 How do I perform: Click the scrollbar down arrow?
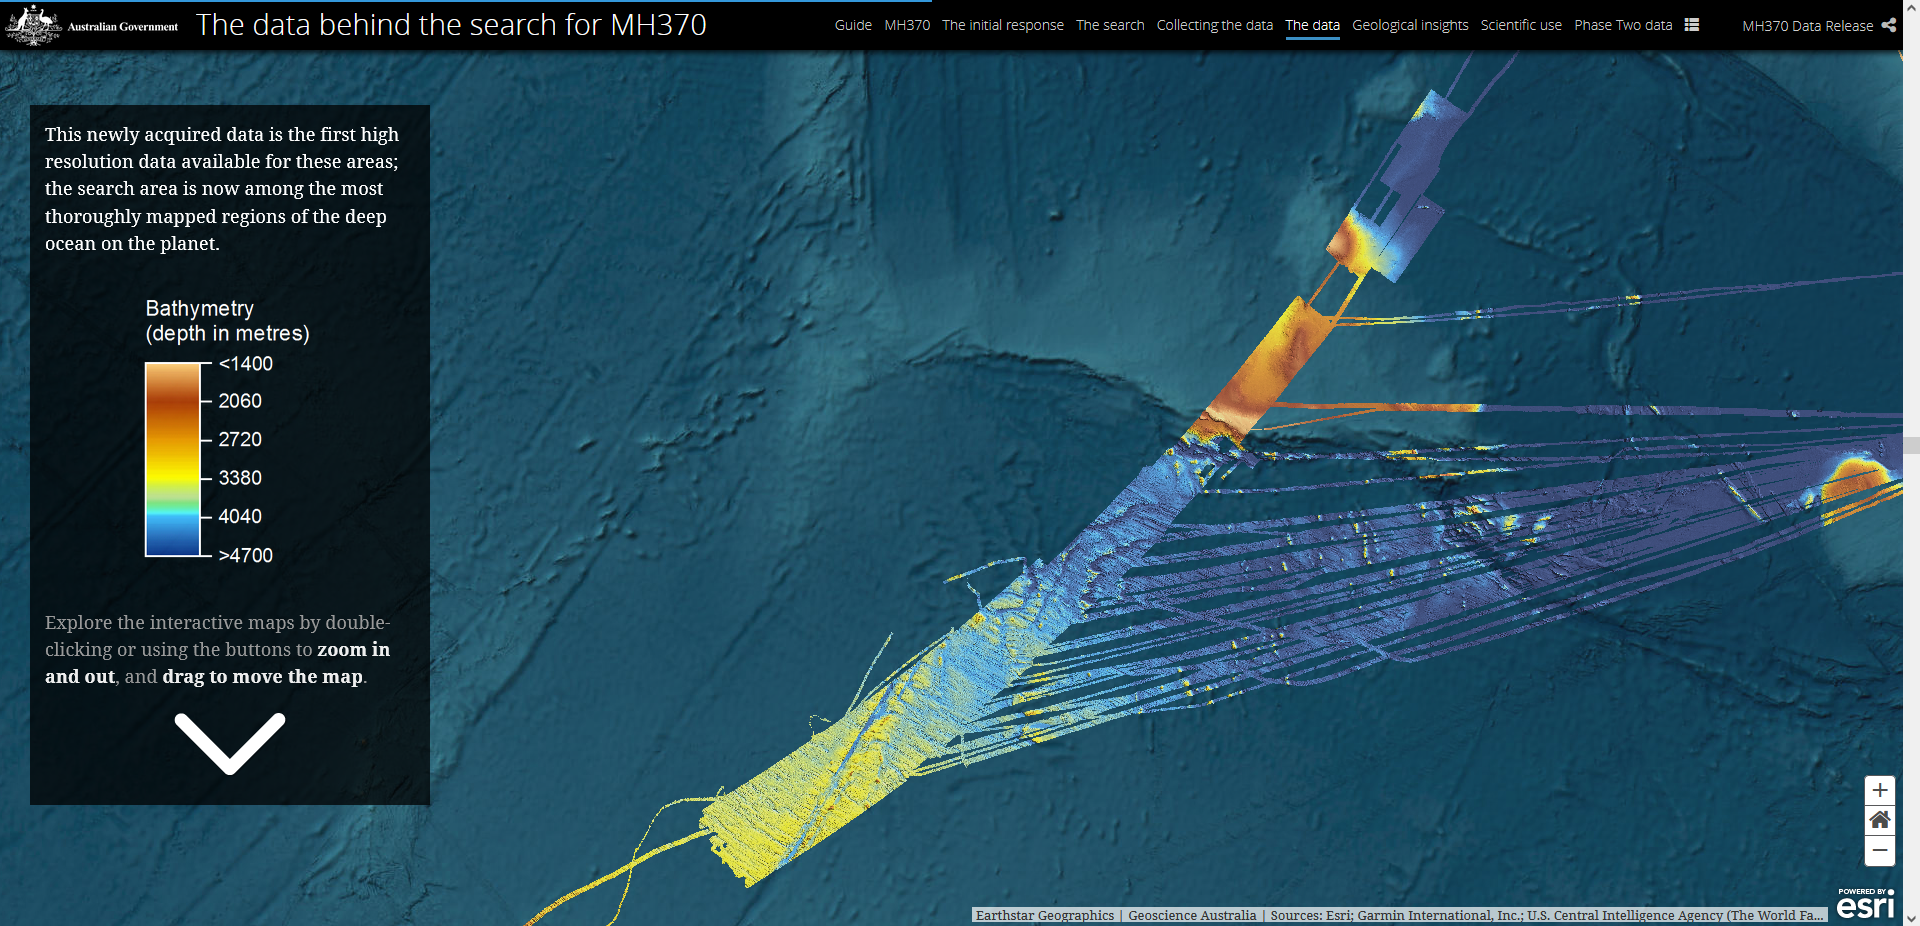click(x=1911, y=918)
